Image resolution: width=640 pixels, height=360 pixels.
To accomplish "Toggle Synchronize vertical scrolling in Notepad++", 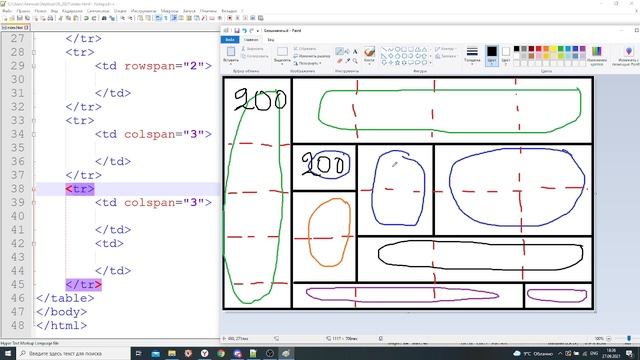I will click(141, 18).
